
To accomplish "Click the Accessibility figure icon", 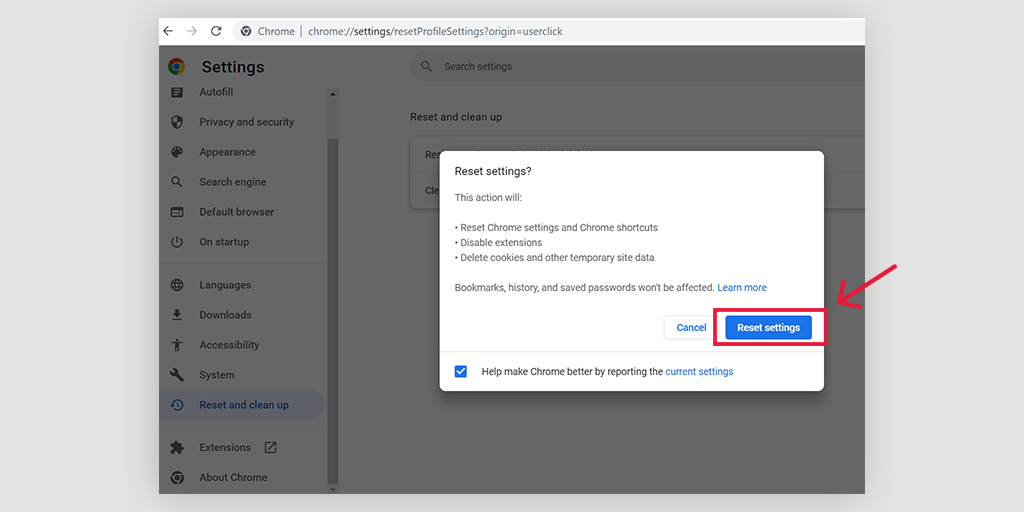I will (x=177, y=345).
